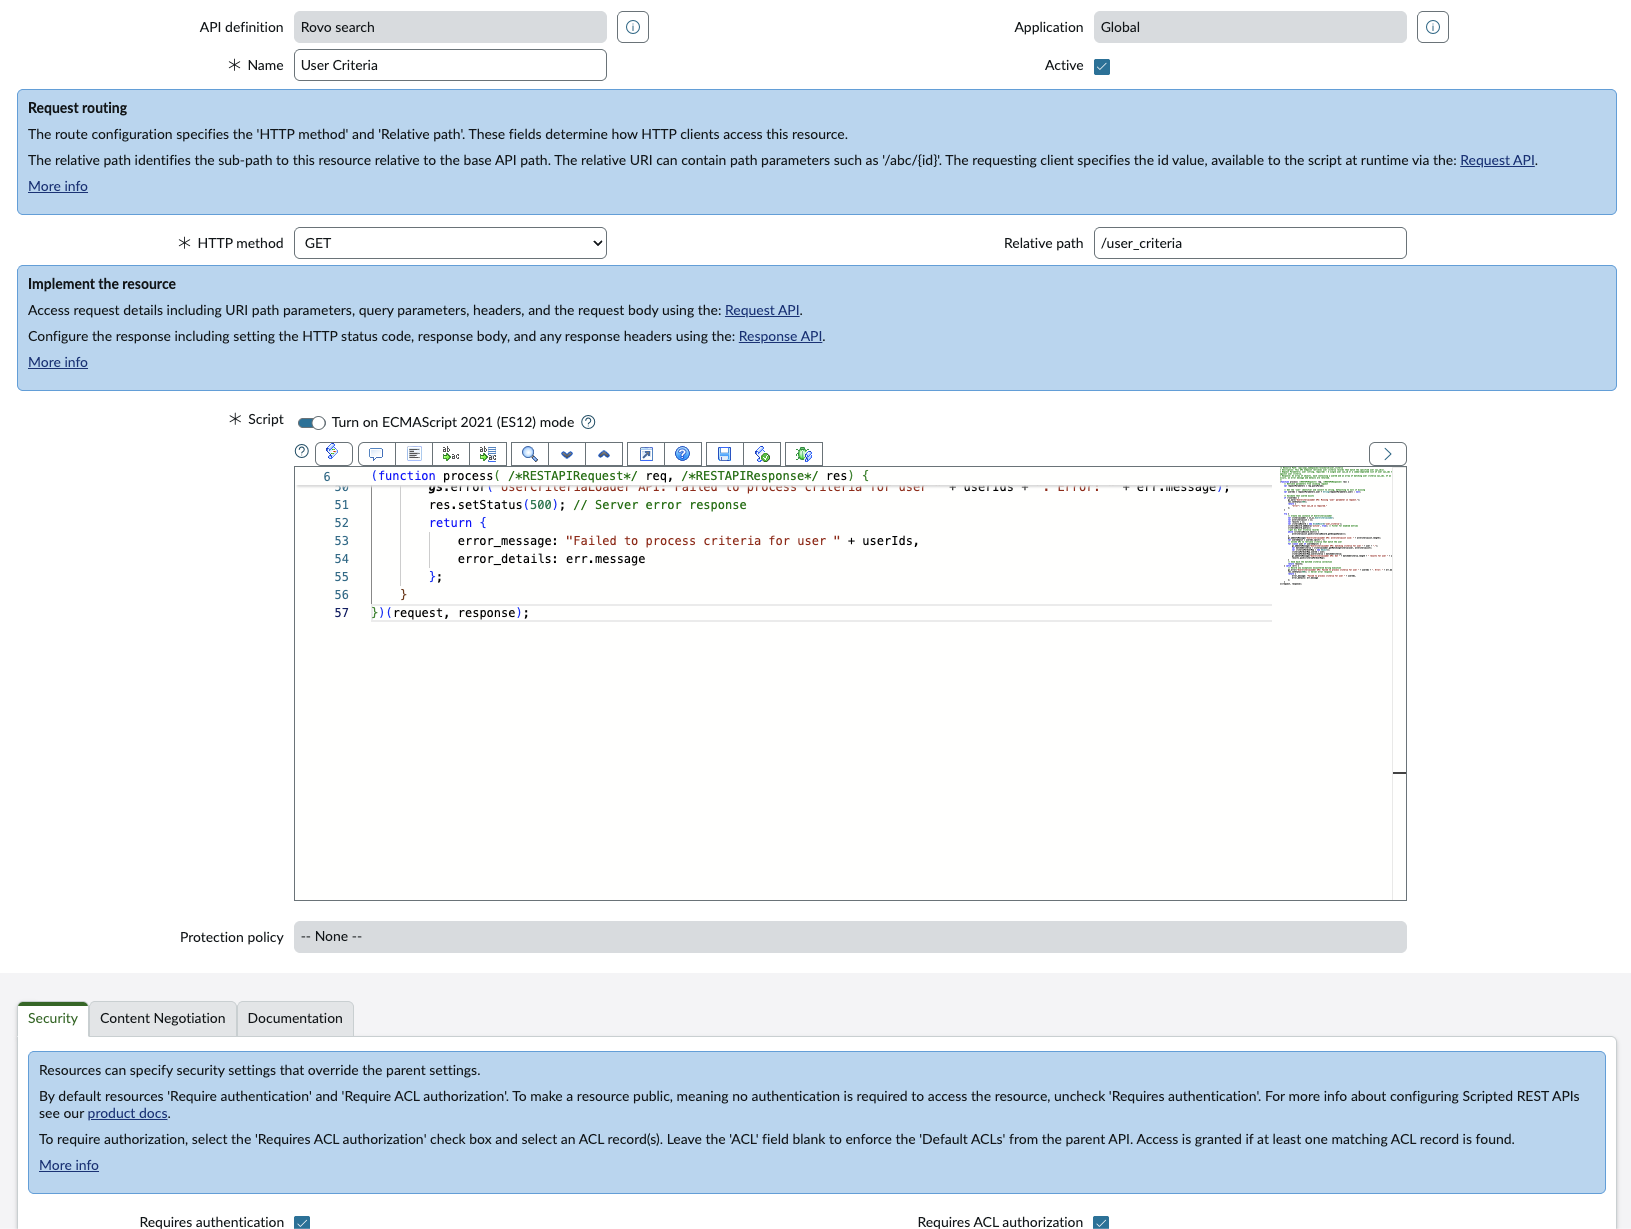Toggle the ECMAScript 2021 (ES12) mode switch
1631x1229 pixels.
(x=312, y=423)
